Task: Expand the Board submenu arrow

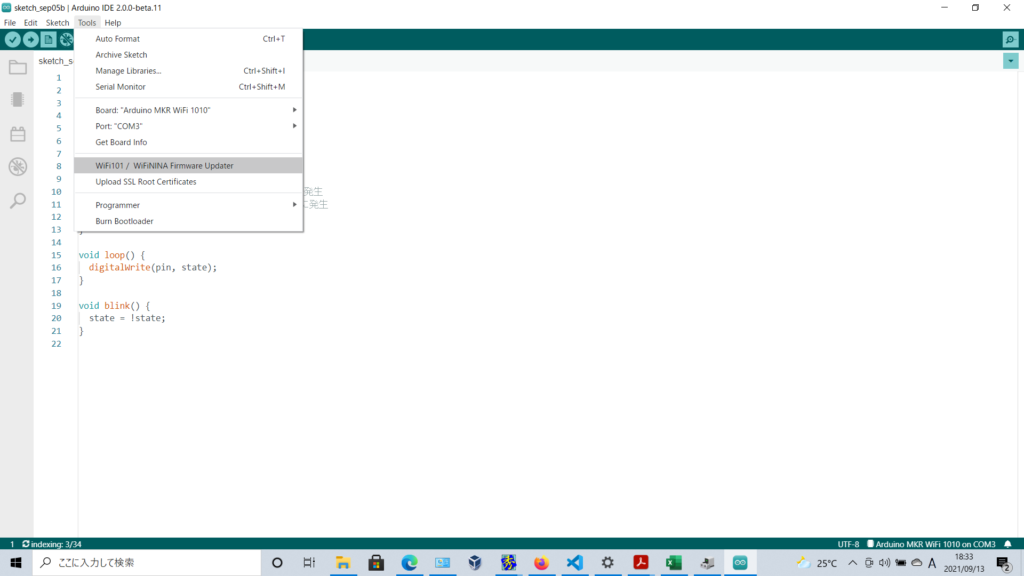Action: coord(295,110)
